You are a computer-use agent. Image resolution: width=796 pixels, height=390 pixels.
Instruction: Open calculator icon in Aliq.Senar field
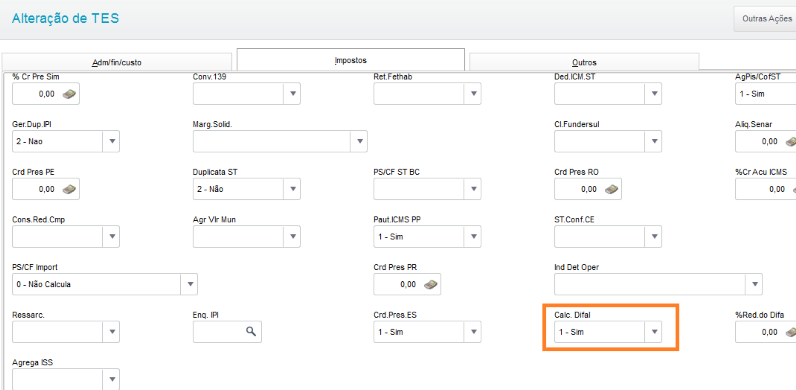point(790,142)
